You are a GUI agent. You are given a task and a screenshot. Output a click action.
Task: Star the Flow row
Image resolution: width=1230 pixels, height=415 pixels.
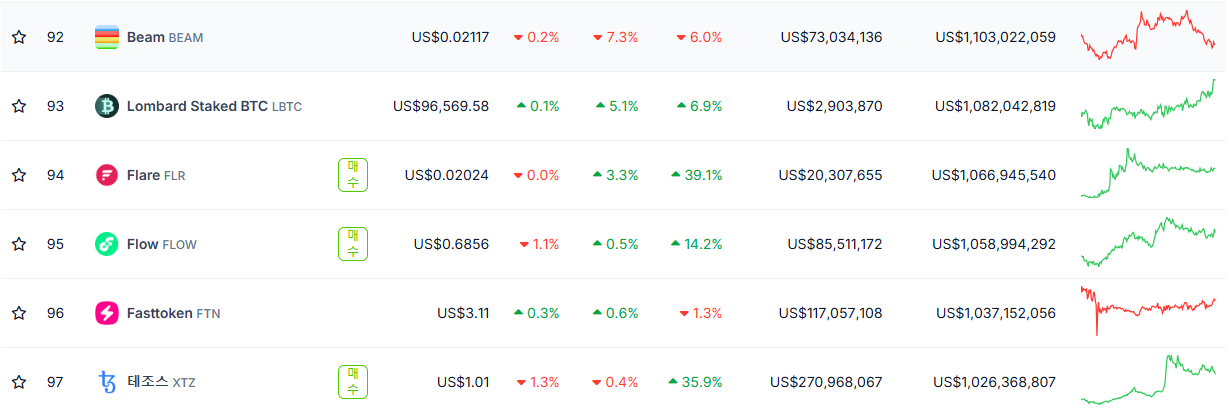pos(19,244)
